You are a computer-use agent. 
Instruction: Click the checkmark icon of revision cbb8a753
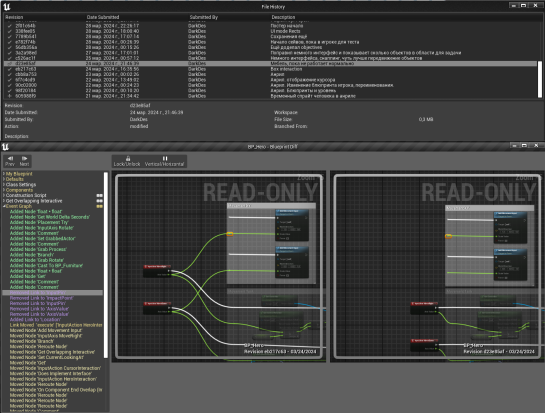pyautogui.click(x=9, y=74)
